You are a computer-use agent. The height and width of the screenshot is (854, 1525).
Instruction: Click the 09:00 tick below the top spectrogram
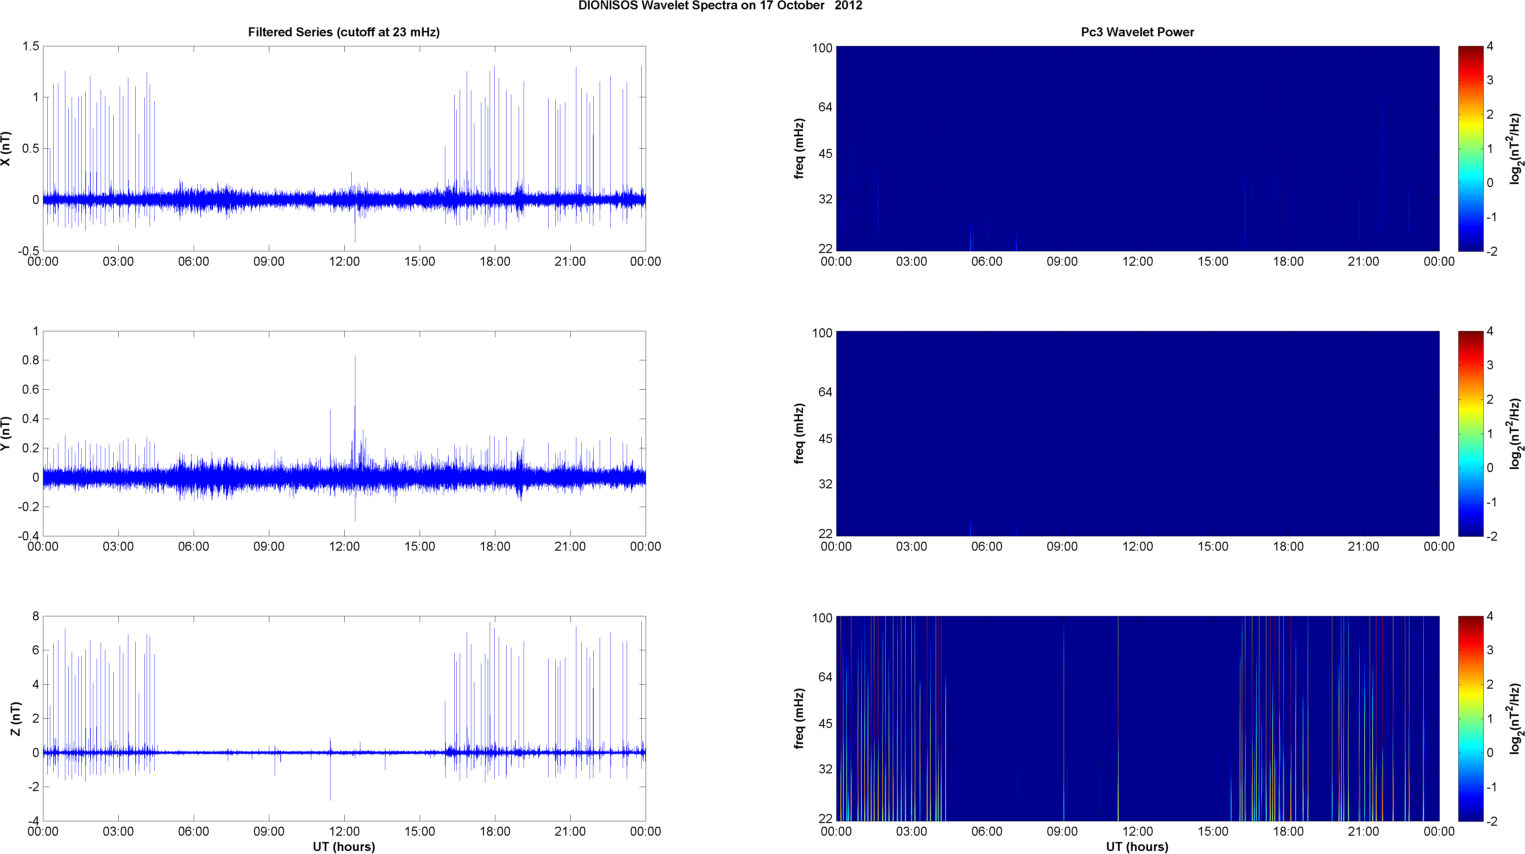(1062, 262)
